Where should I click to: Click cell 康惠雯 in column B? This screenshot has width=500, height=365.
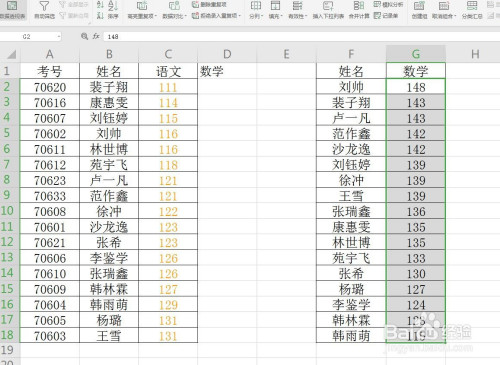(109, 103)
